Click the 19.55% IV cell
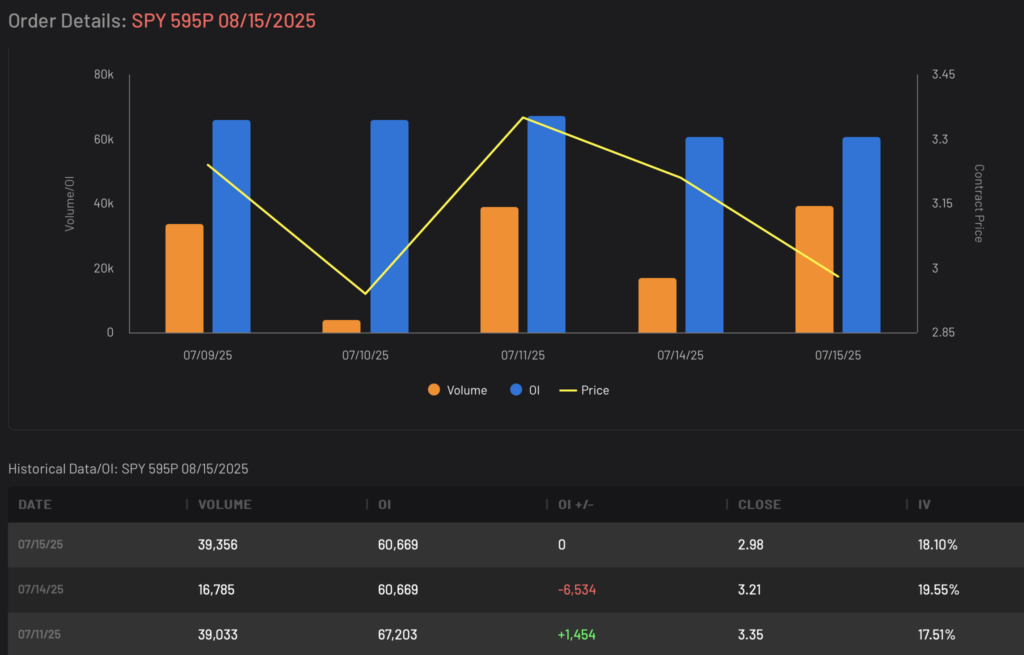Image resolution: width=1024 pixels, height=655 pixels. [x=938, y=590]
